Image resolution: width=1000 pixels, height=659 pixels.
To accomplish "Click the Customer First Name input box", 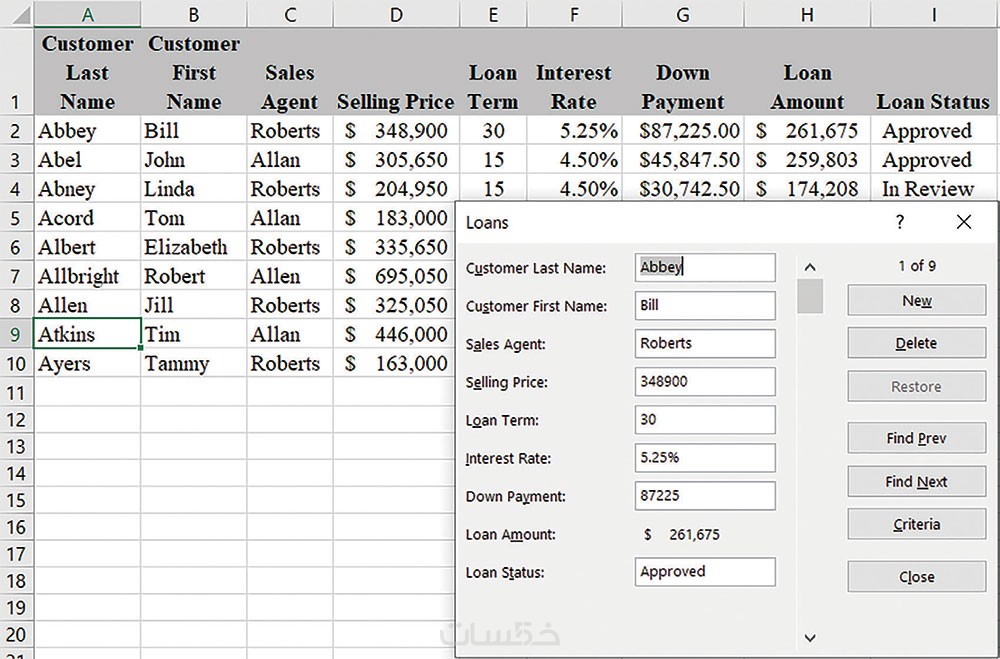I will 705,305.
